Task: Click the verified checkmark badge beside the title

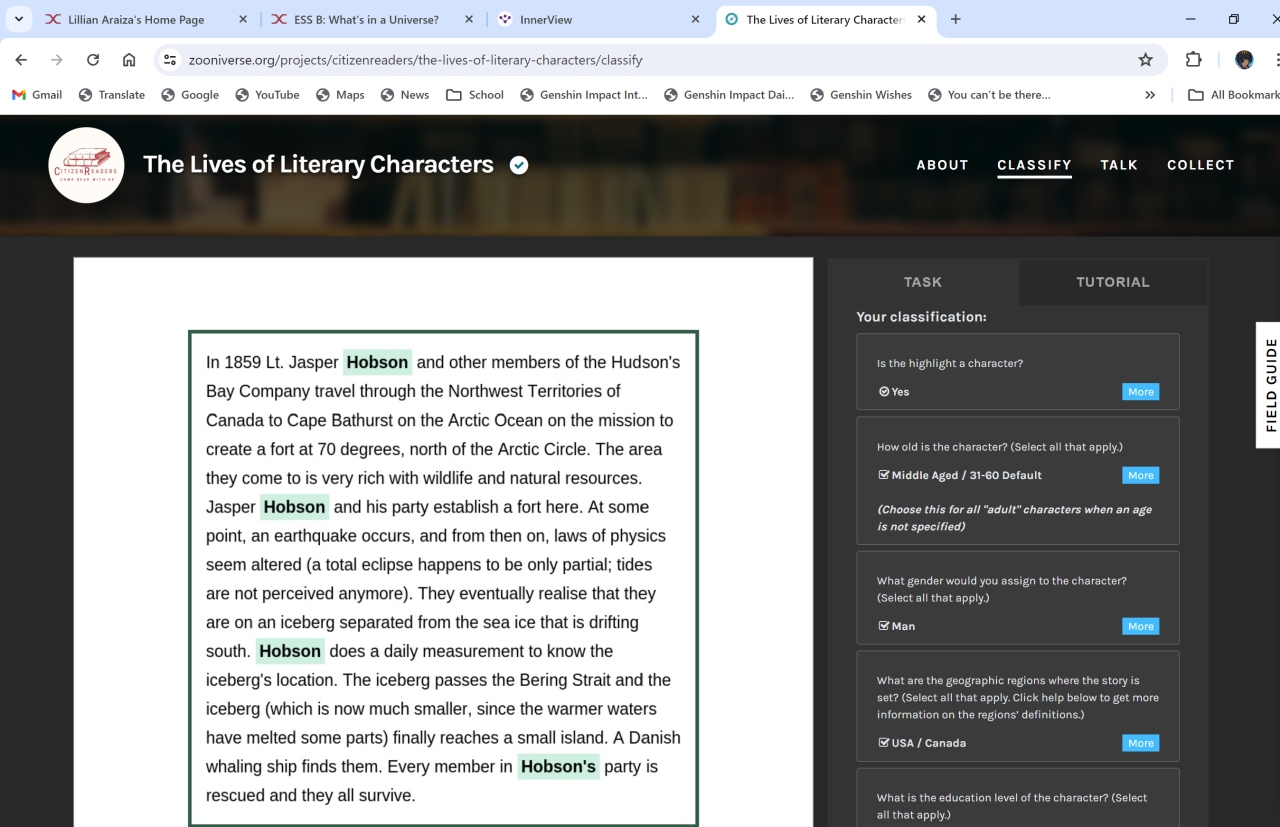Action: pyautogui.click(x=519, y=165)
